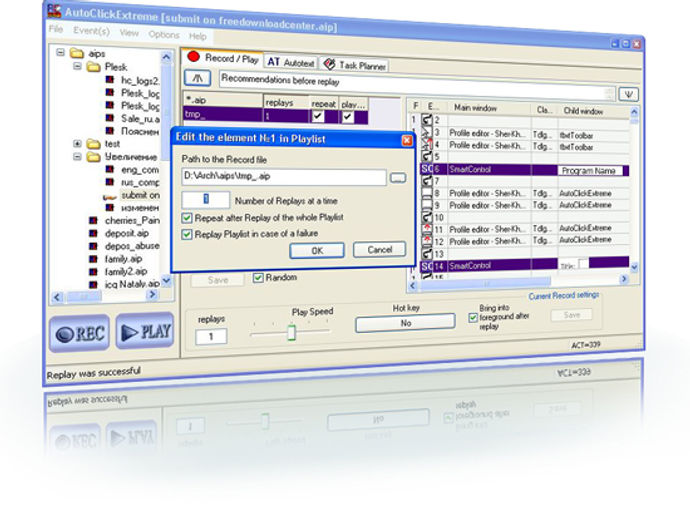
Task: Click the file icon next to family2.aip
Action: 93,271
